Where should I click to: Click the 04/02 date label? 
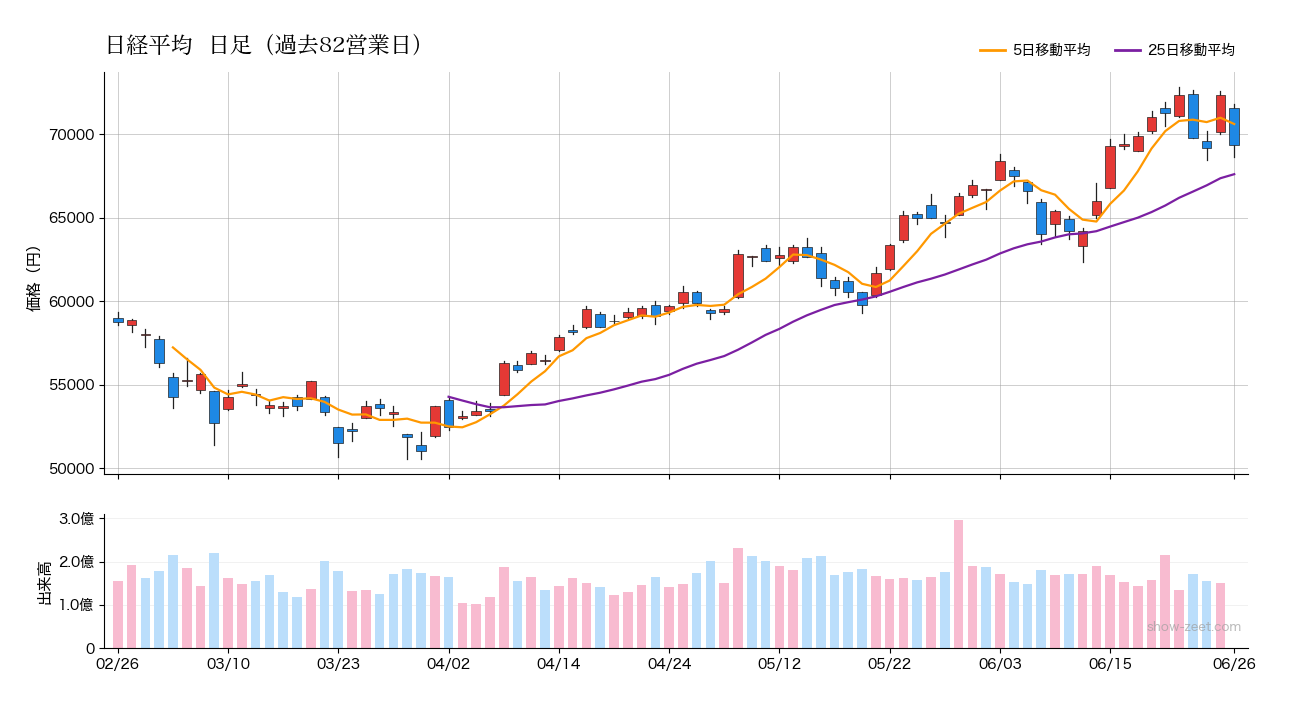pyautogui.click(x=449, y=664)
